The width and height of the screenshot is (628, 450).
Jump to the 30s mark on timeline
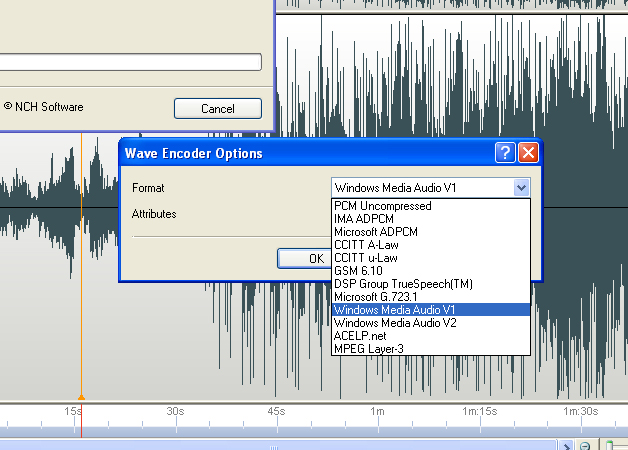click(x=175, y=411)
